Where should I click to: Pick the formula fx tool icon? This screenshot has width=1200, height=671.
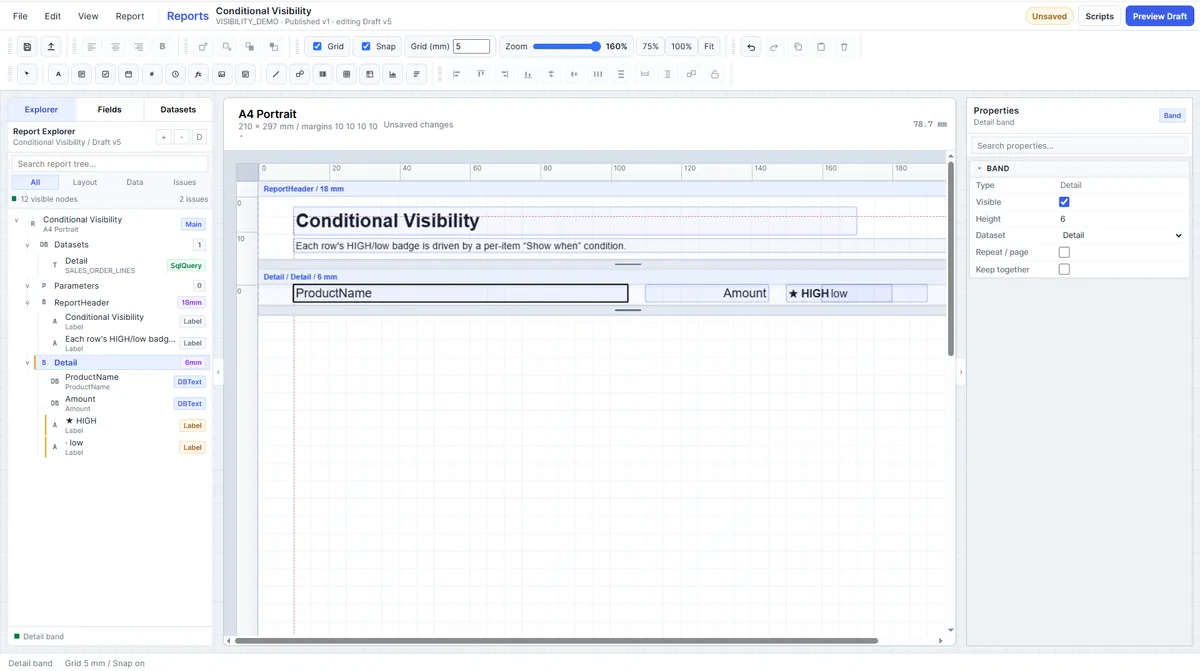[198, 74]
